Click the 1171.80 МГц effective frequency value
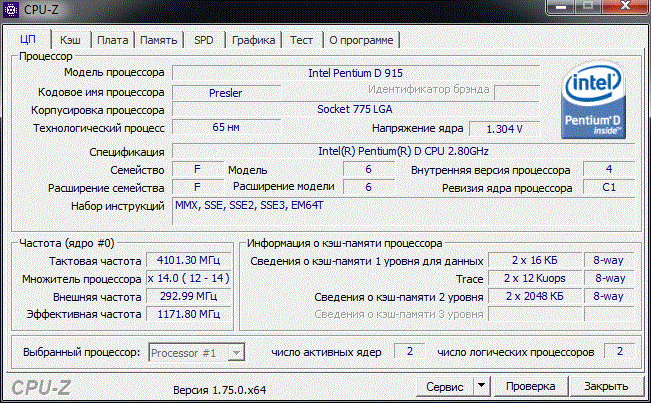This screenshot has height=403, width=651. click(x=188, y=314)
